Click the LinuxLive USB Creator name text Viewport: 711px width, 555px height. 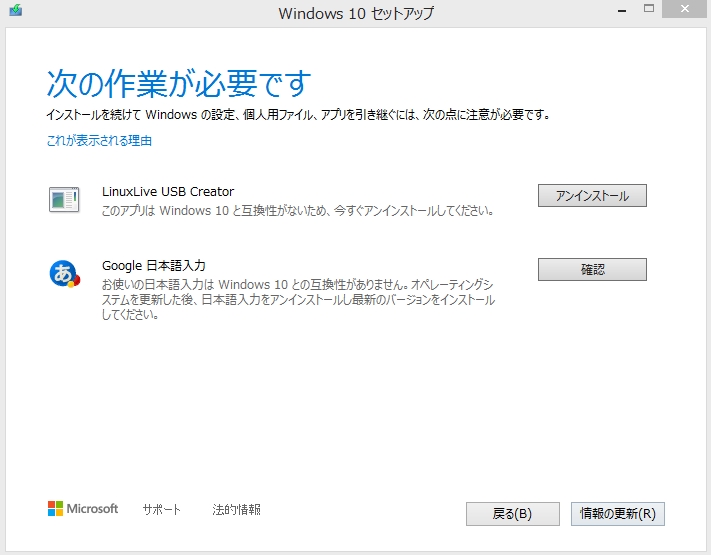pos(168,191)
